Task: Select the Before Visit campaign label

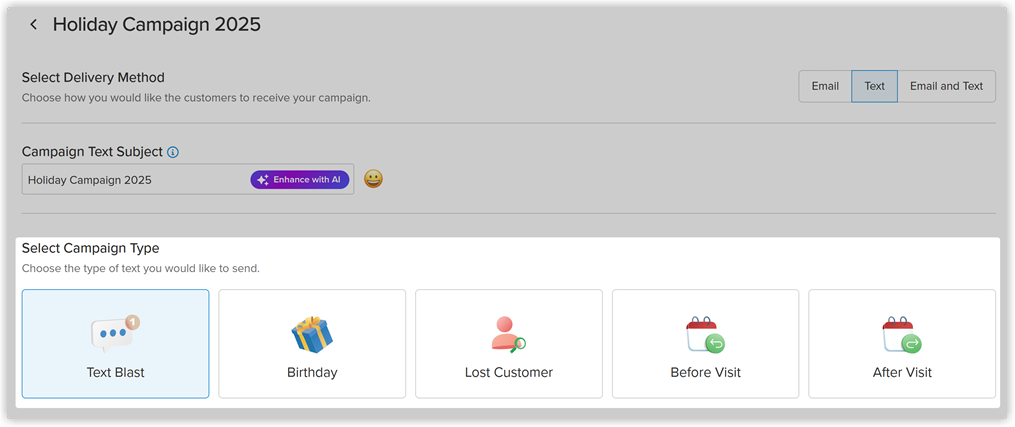Action: click(x=706, y=373)
